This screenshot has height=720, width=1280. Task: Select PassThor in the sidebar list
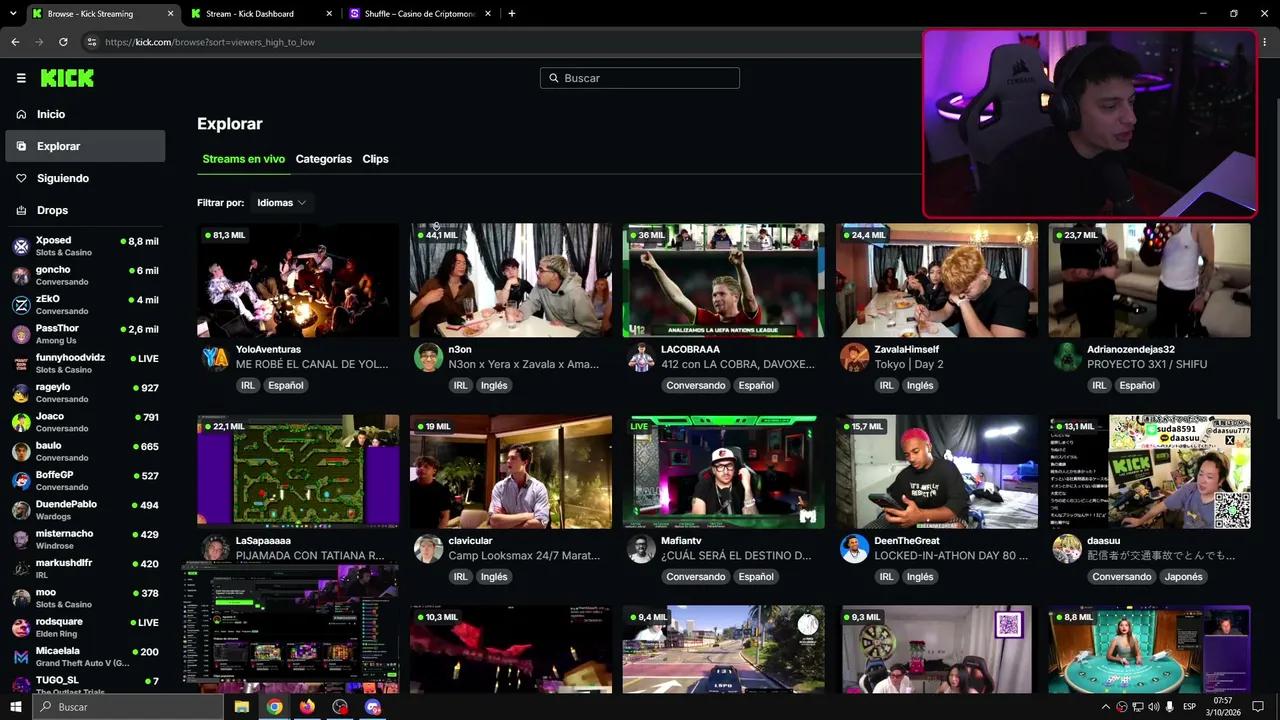85,334
